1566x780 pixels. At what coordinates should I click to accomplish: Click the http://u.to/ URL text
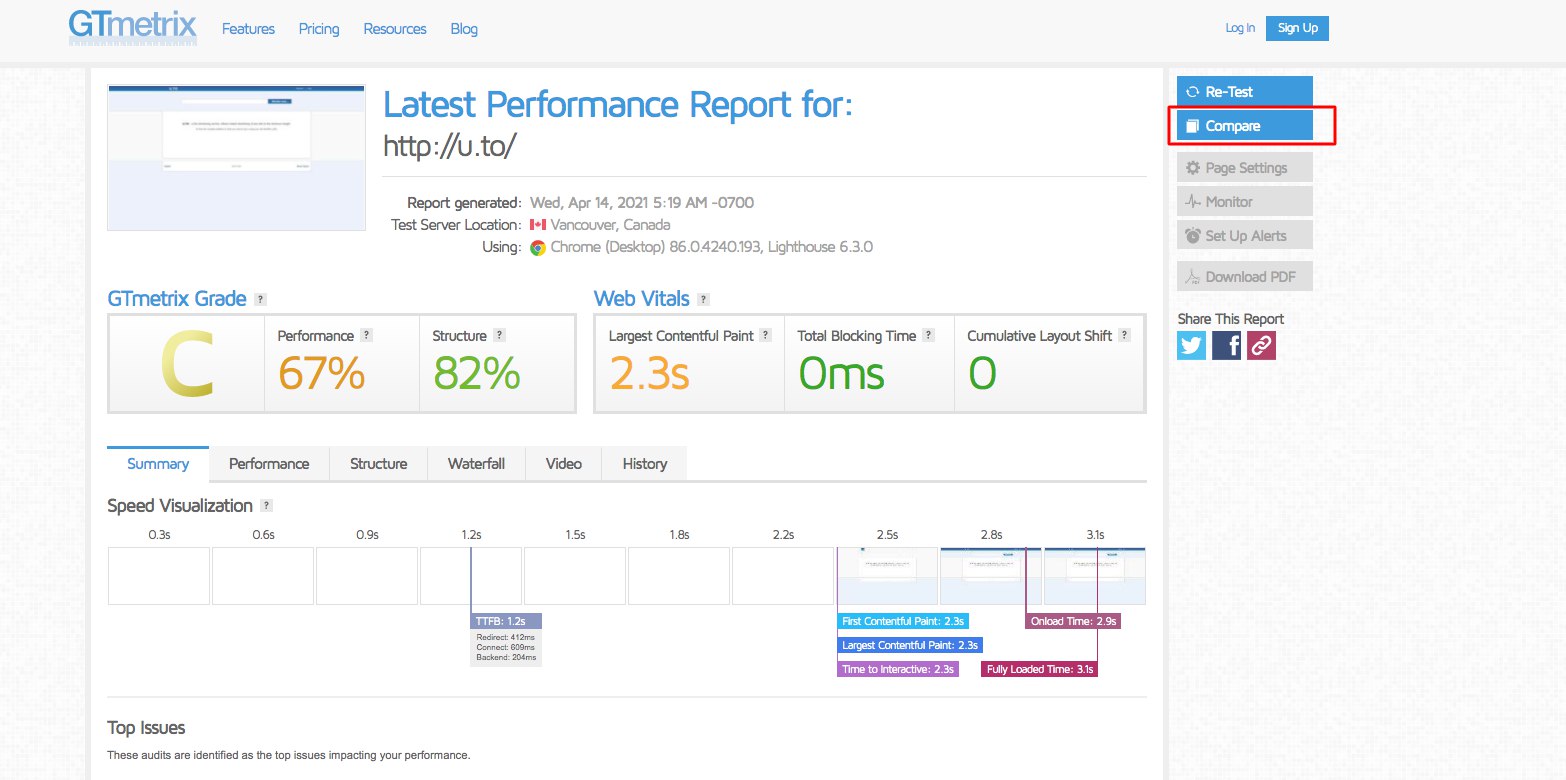450,146
